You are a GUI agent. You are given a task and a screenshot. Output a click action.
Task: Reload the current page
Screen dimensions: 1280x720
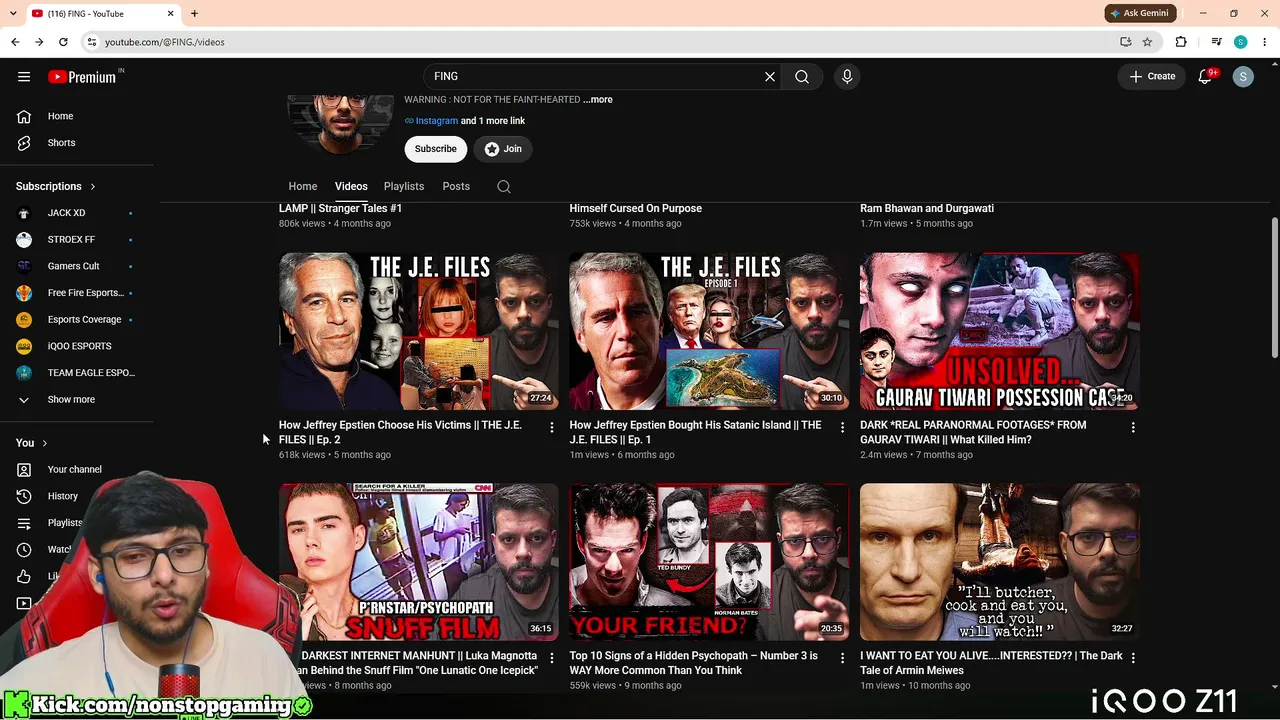click(x=63, y=42)
